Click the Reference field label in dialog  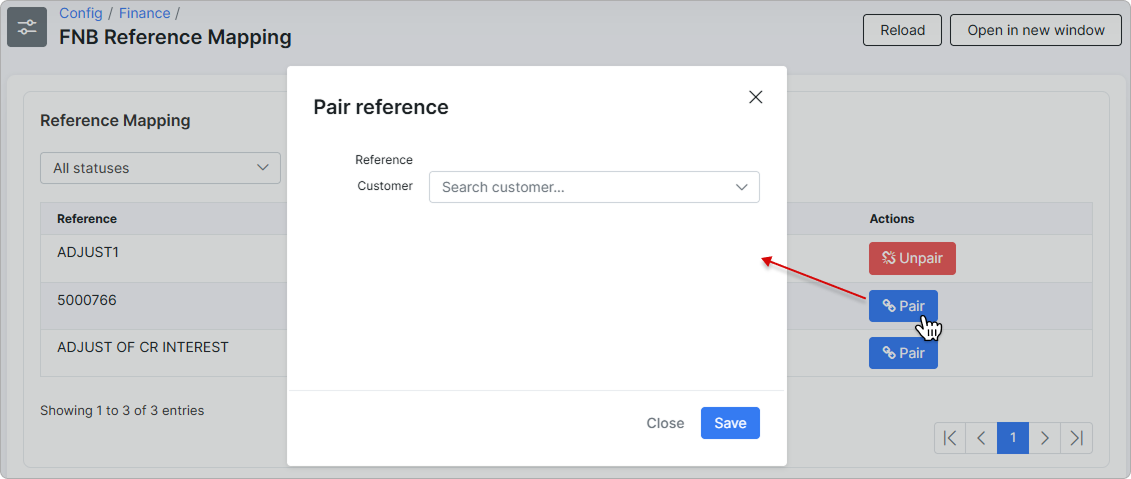384,159
